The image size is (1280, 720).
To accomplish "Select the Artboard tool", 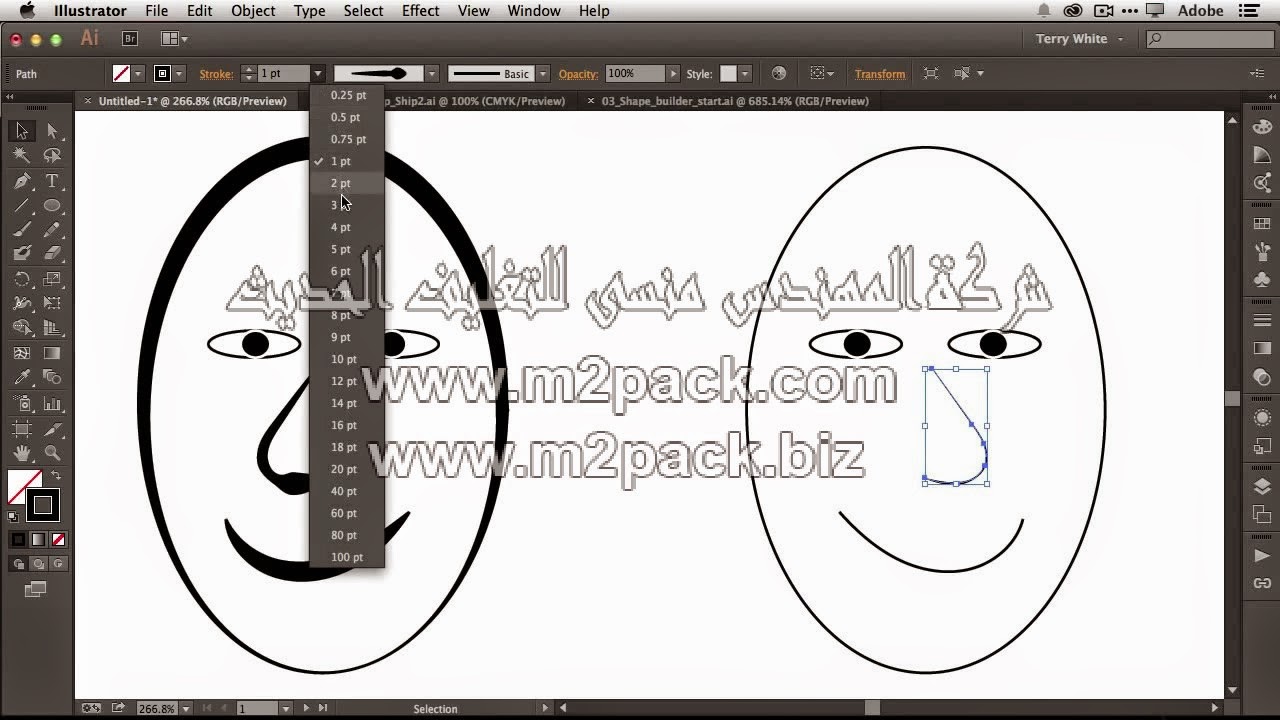I will pyautogui.click(x=22, y=428).
